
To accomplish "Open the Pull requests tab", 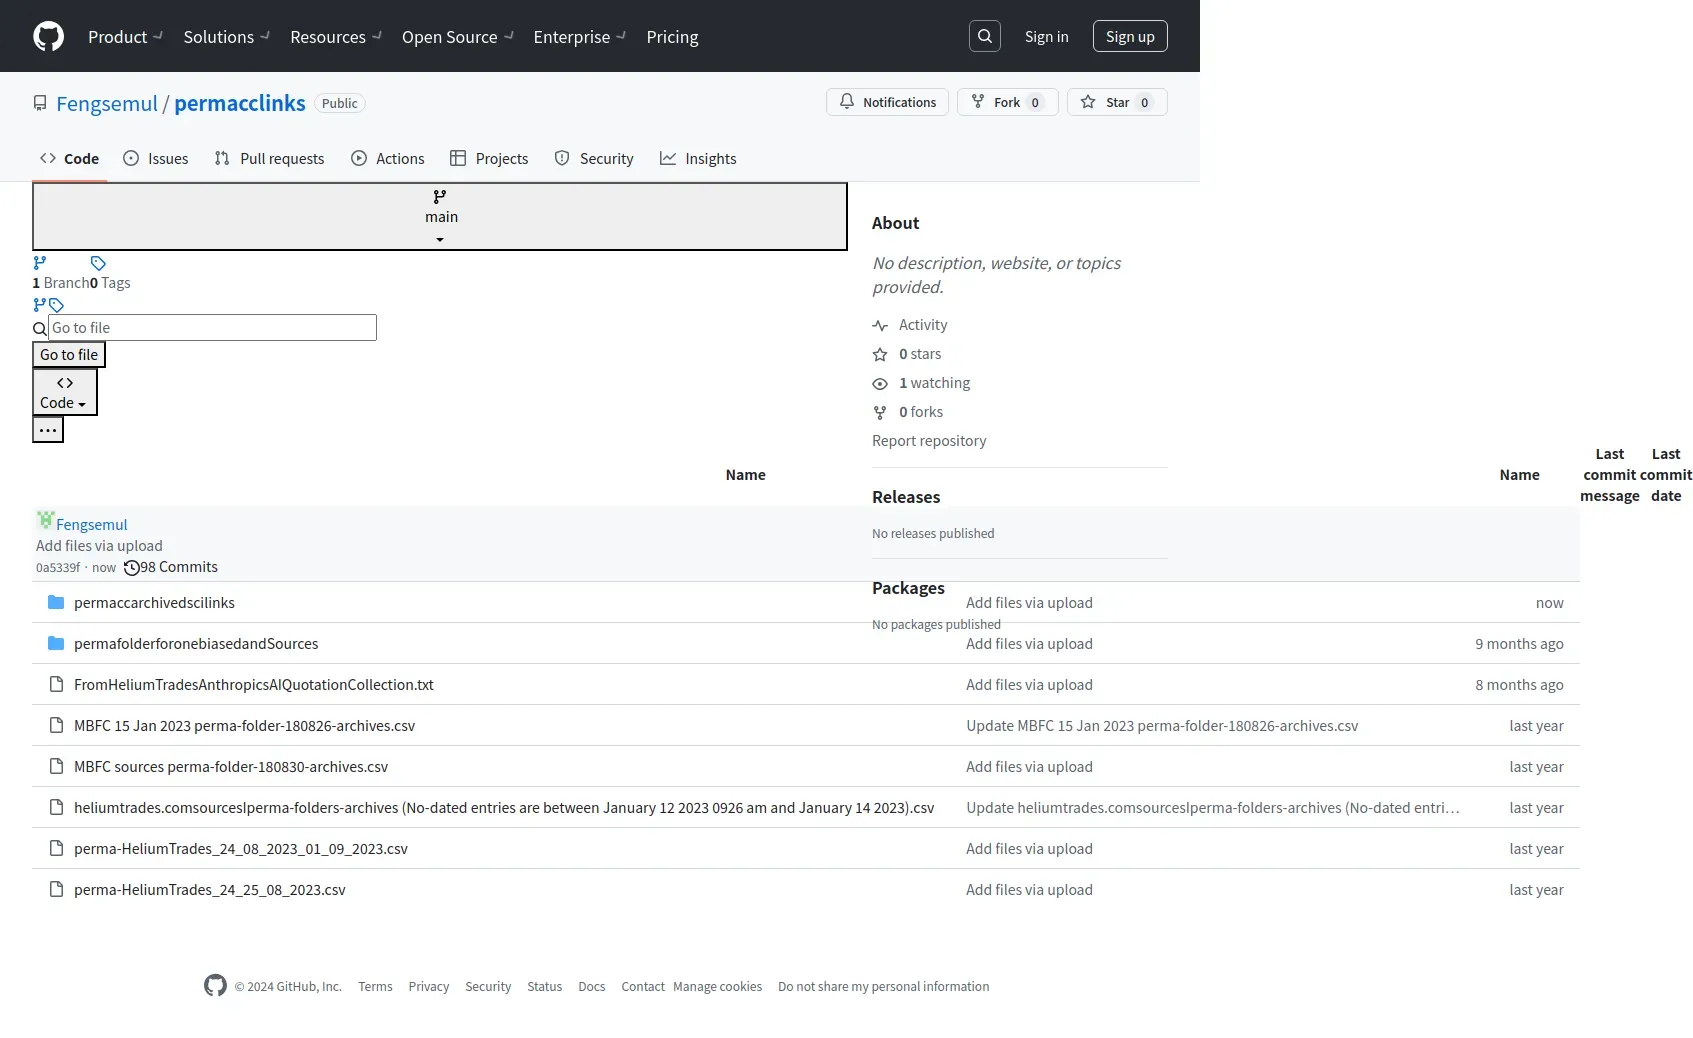I will pyautogui.click(x=270, y=159).
